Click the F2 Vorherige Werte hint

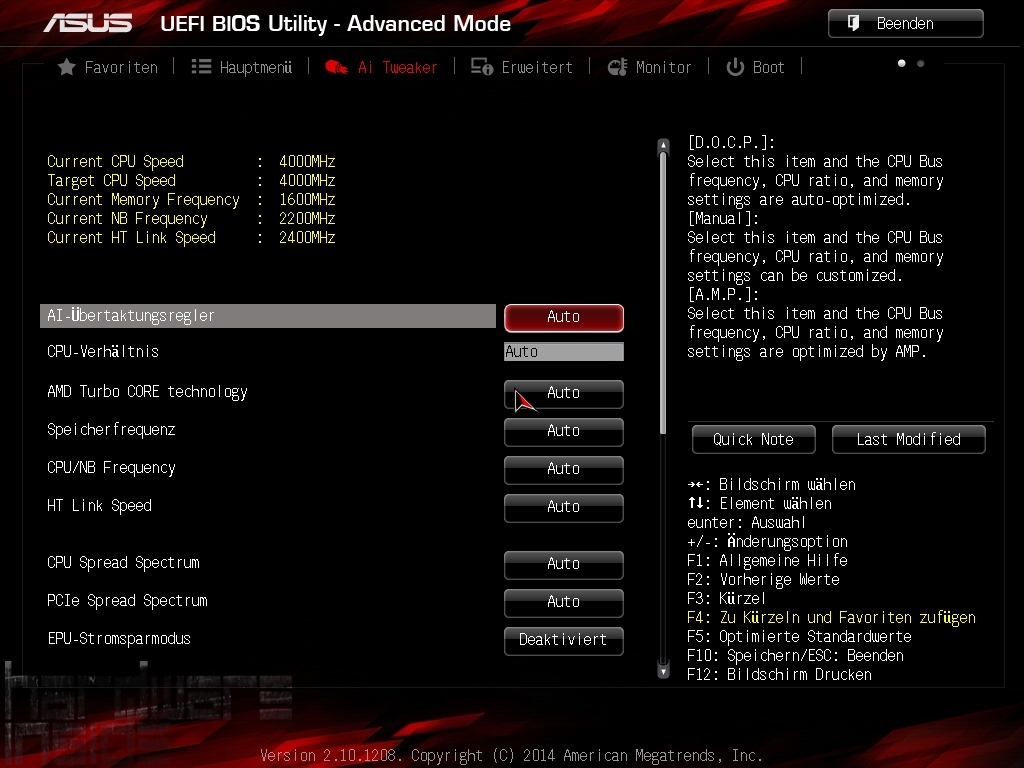pyautogui.click(x=763, y=579)
